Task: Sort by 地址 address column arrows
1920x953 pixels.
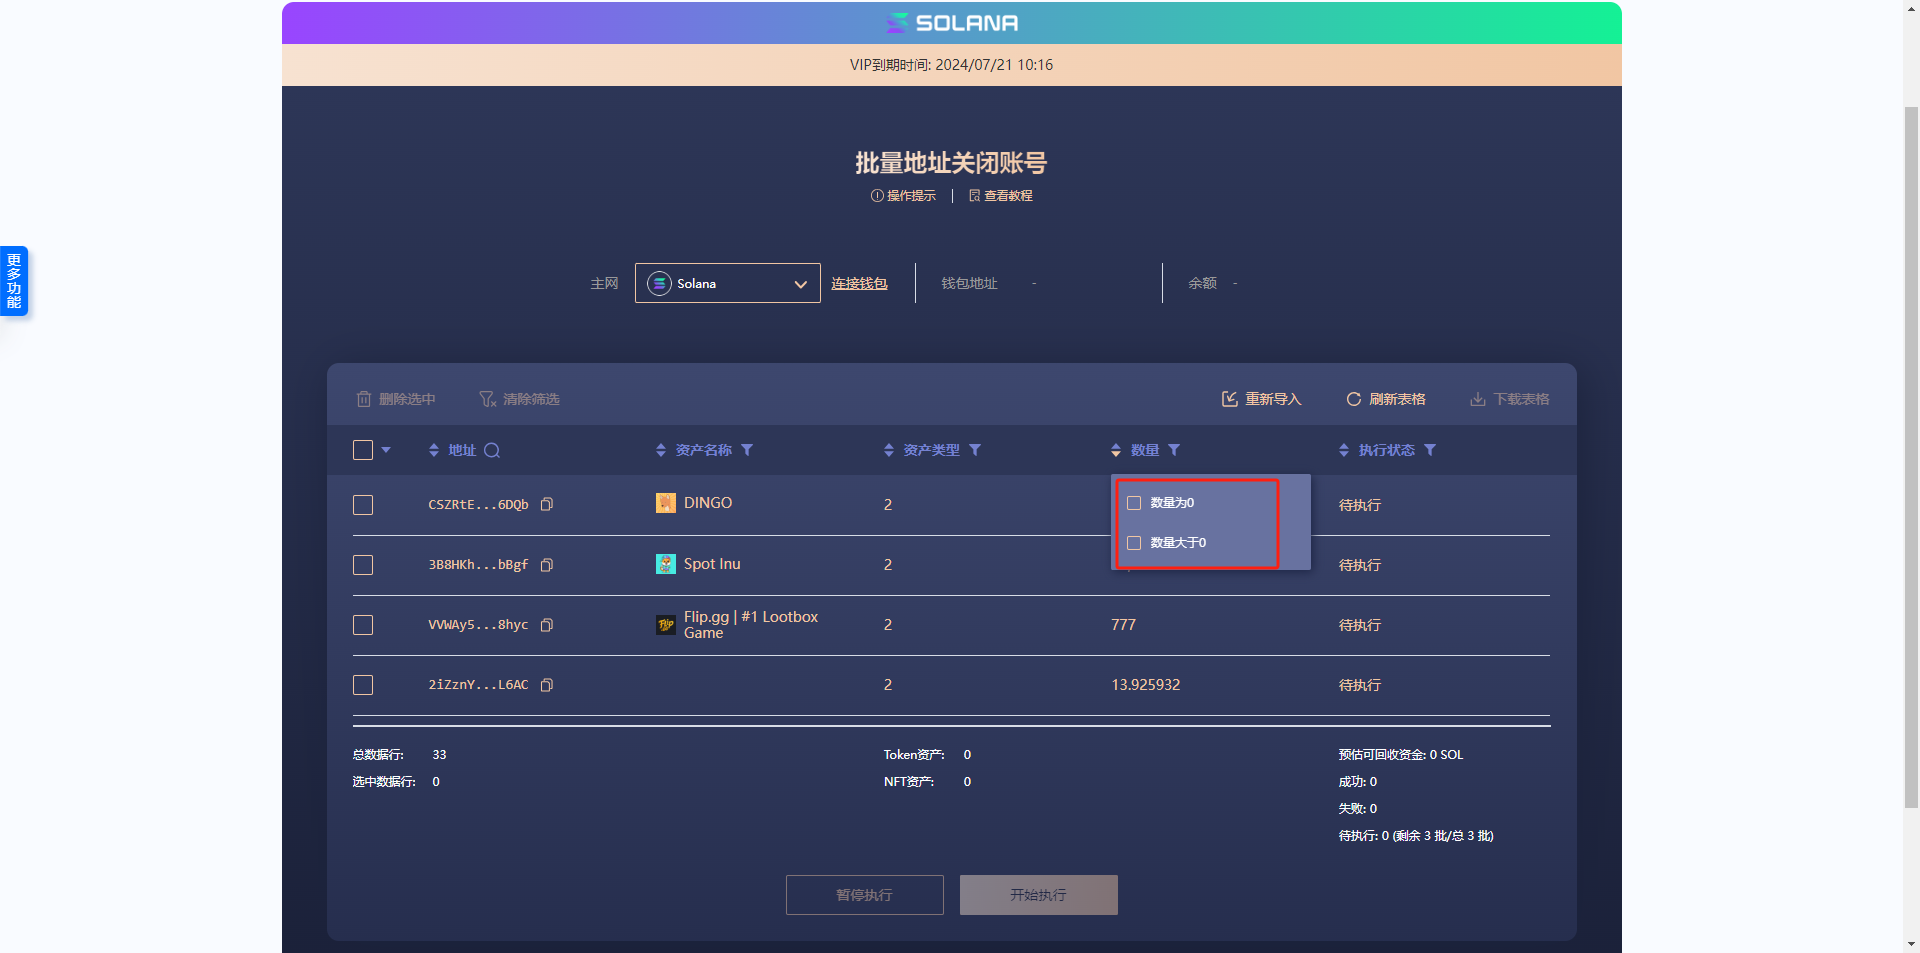Action: 434,450
